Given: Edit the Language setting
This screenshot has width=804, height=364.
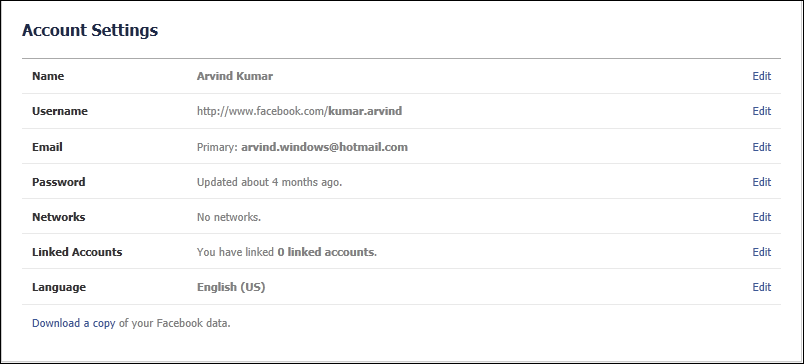Looking at the screenshot, I should (761, 287).
